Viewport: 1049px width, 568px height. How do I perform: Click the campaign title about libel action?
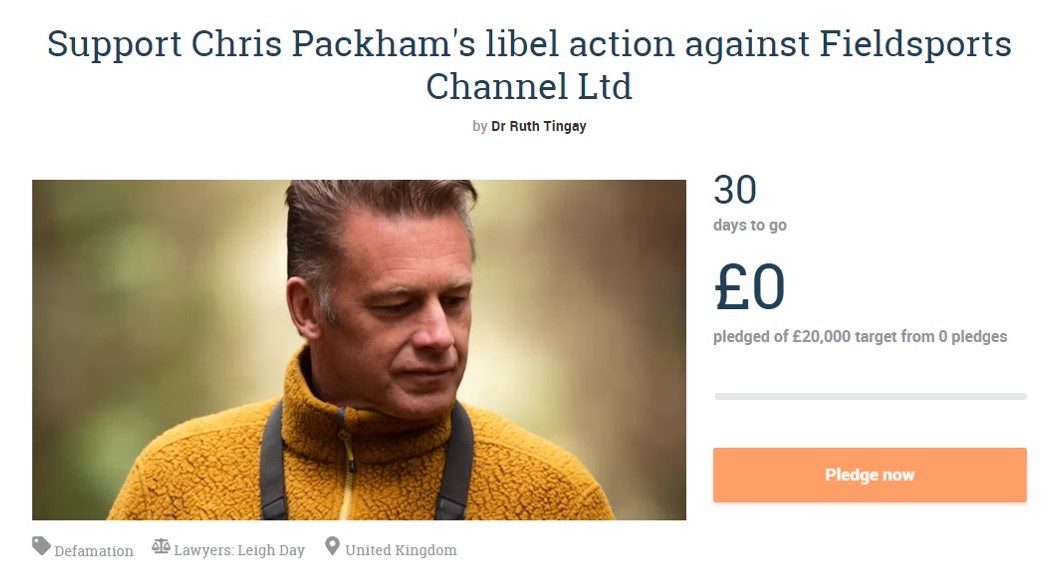(529, 64)
